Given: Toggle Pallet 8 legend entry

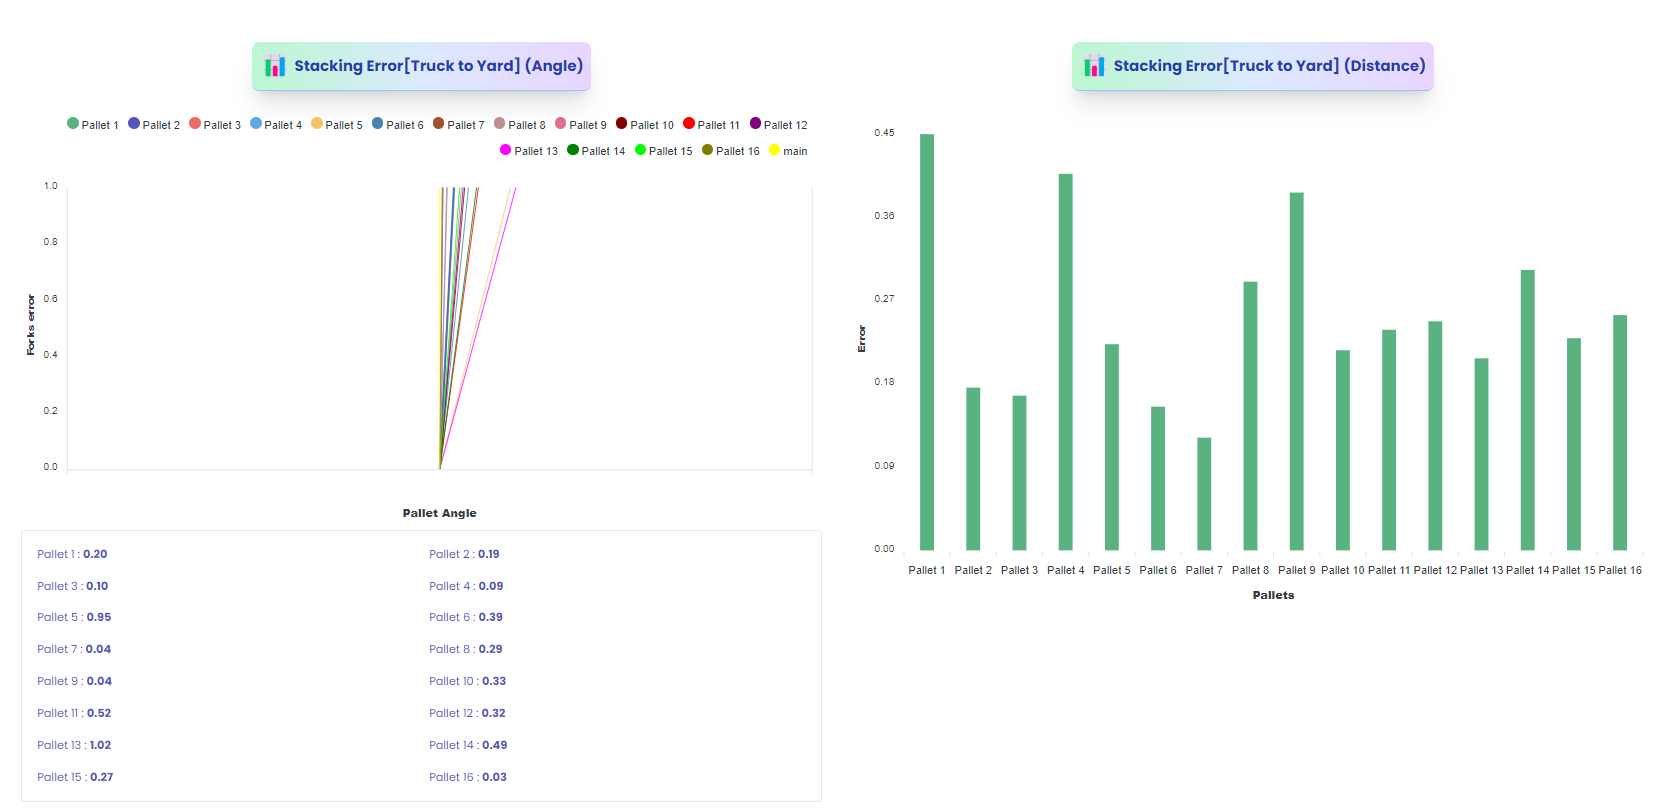Looking at the screenshot, I should point(520,125).
